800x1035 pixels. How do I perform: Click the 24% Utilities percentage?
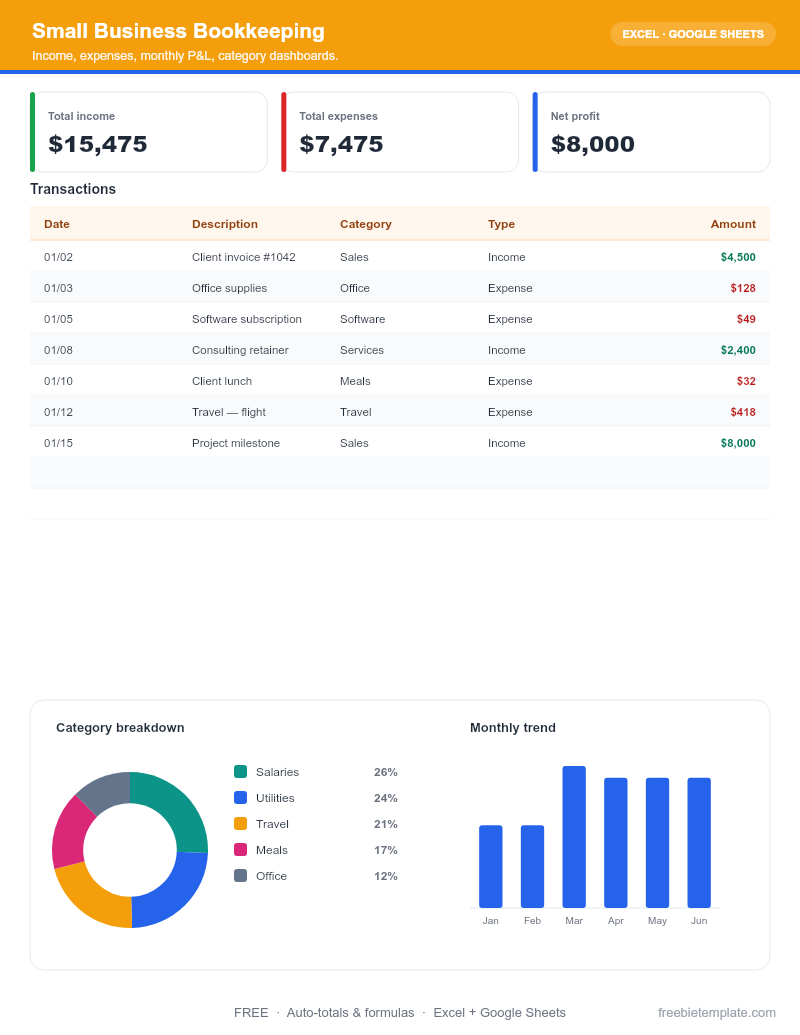click(385, 797)
